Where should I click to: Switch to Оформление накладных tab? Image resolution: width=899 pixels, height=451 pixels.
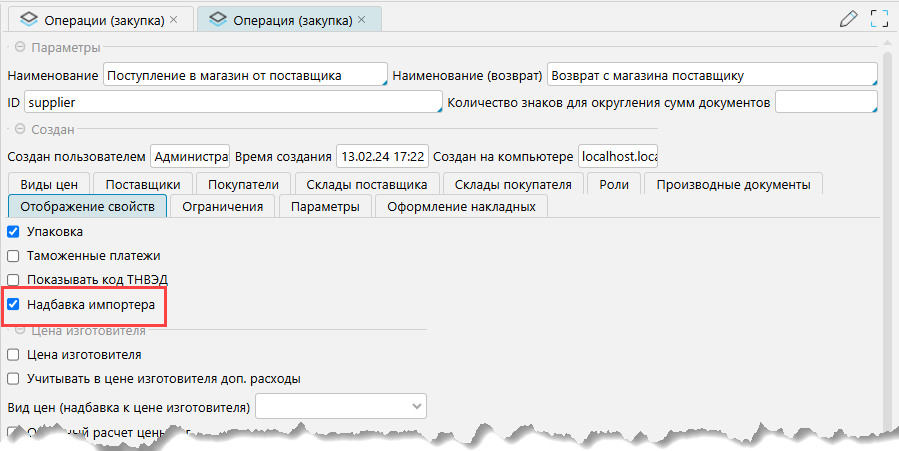click(462, 207)
